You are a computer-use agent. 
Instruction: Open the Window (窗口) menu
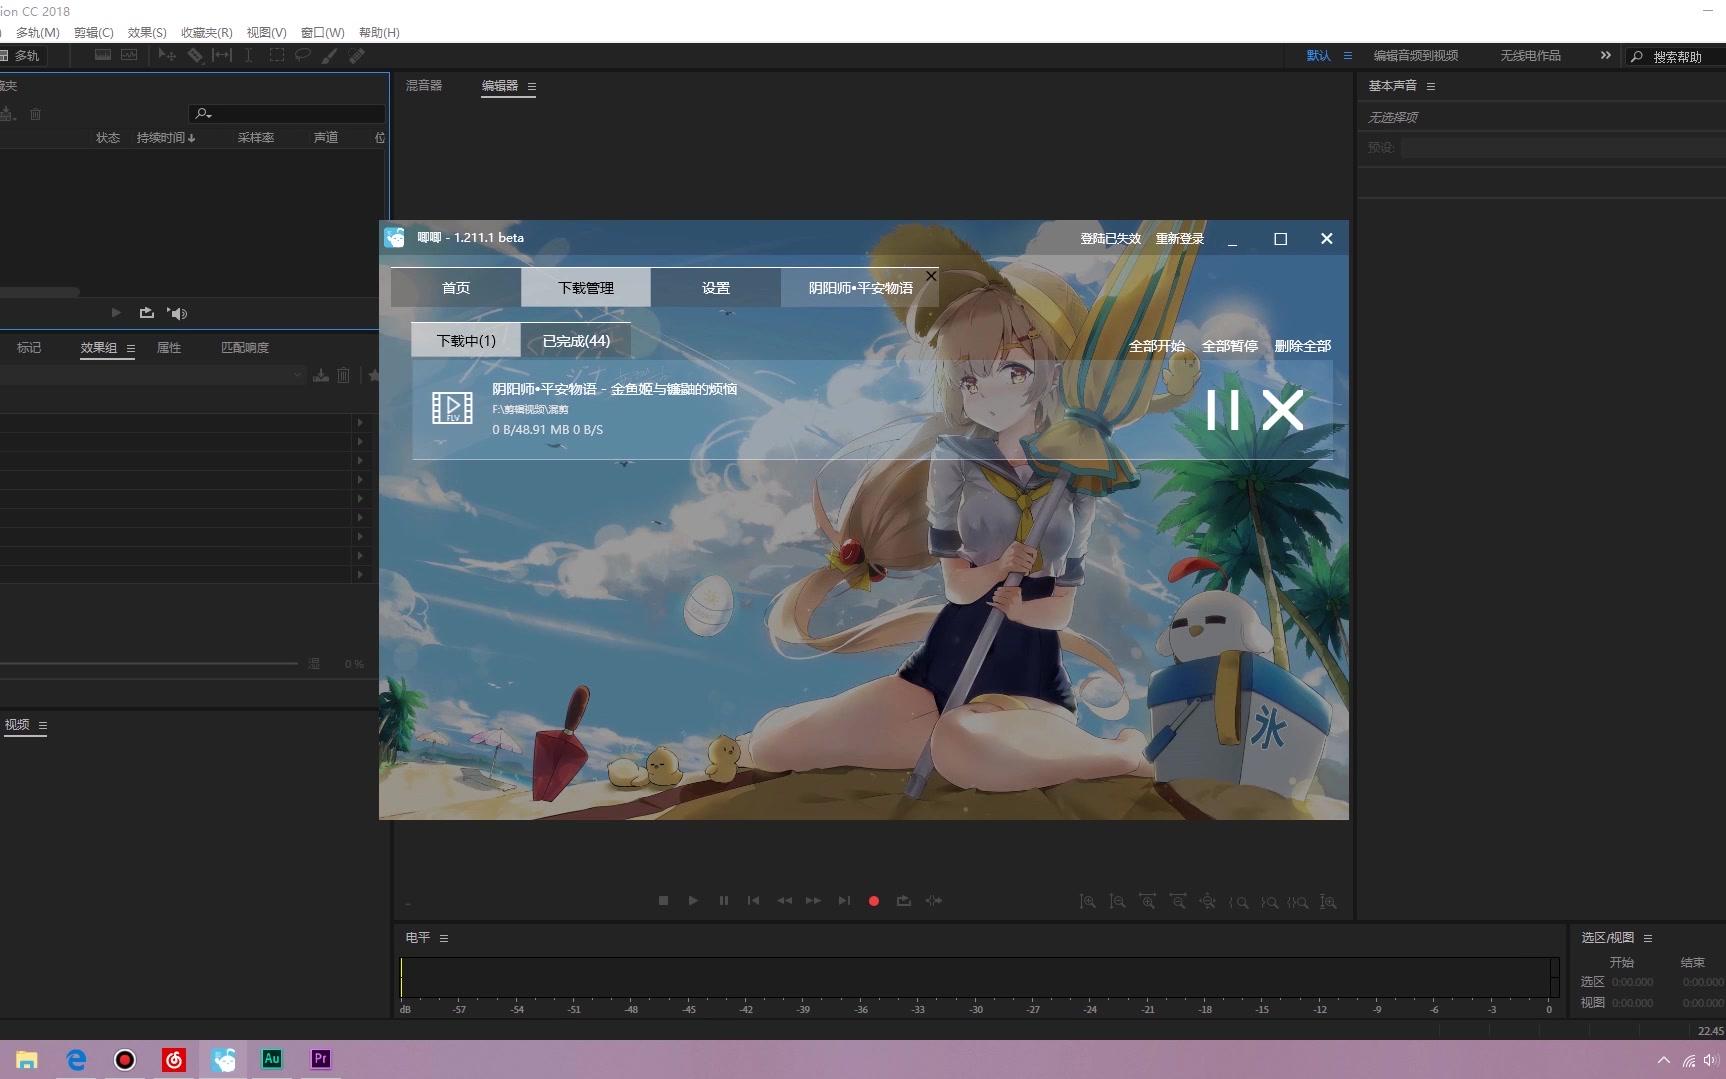click(x=322, y=32)
